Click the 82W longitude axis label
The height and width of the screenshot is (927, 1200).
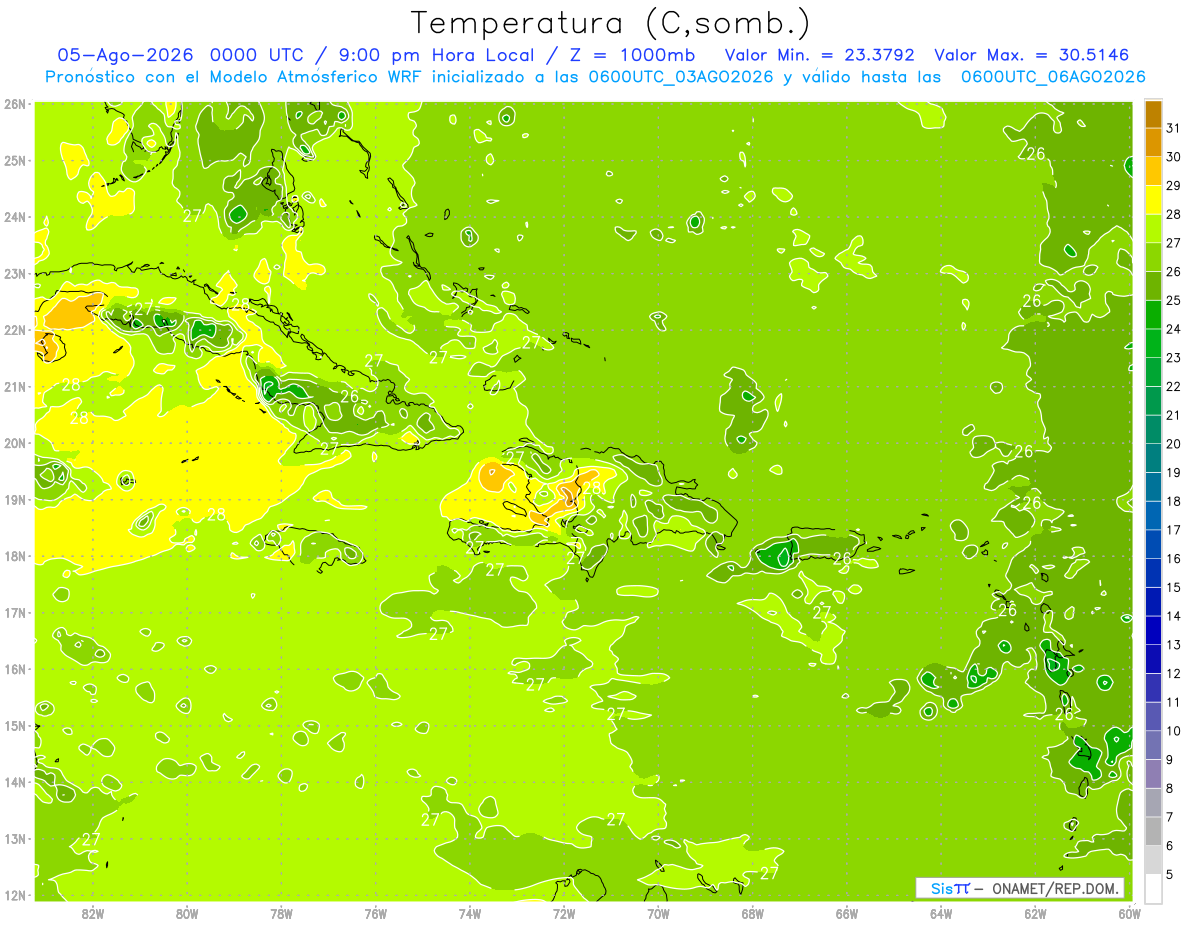click(93, 912)
